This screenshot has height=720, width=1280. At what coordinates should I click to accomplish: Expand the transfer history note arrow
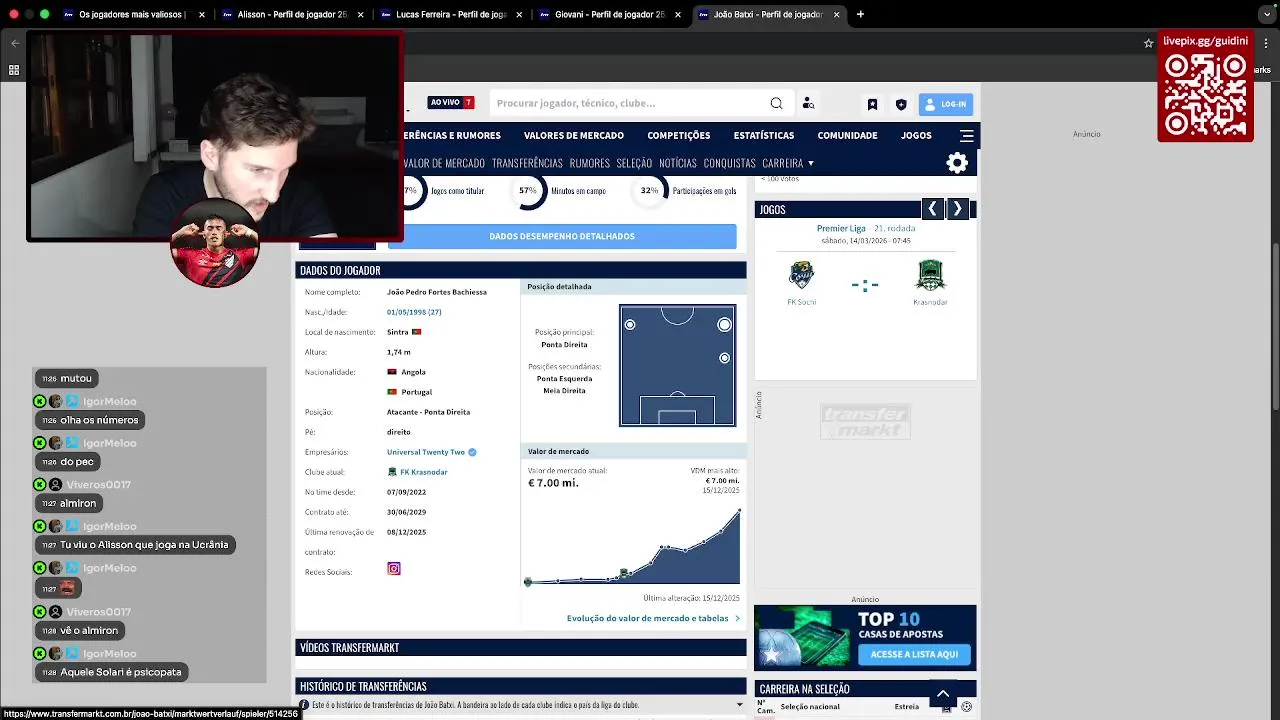click(739, 704)
